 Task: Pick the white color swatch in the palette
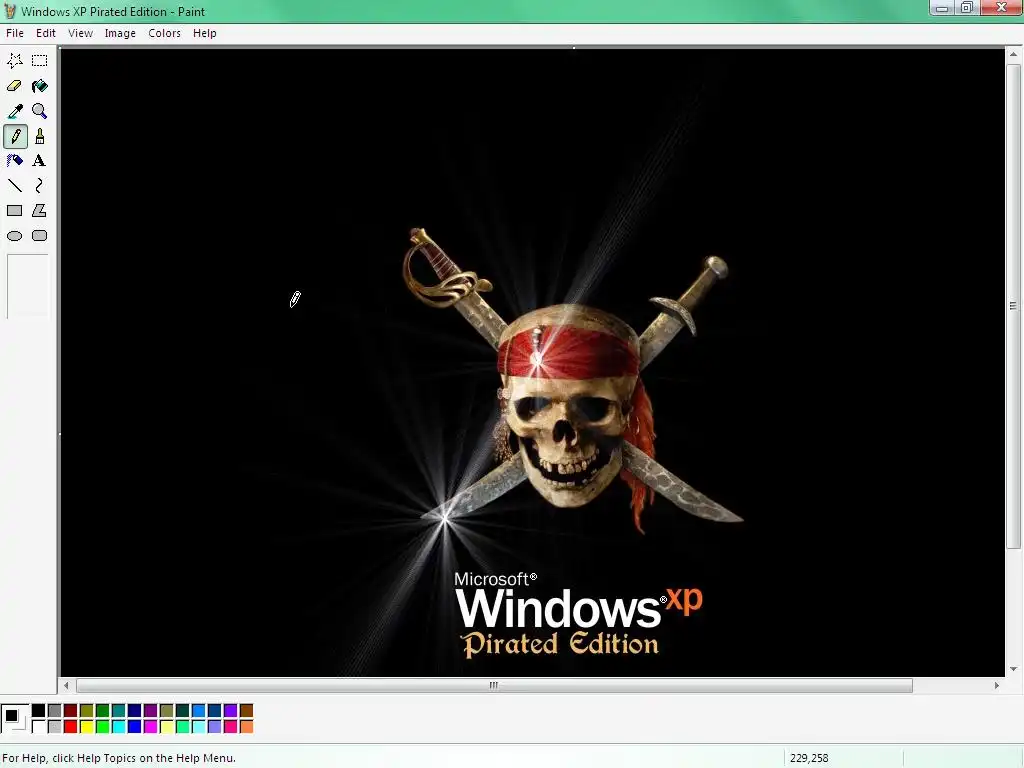[x=39, y=726]
